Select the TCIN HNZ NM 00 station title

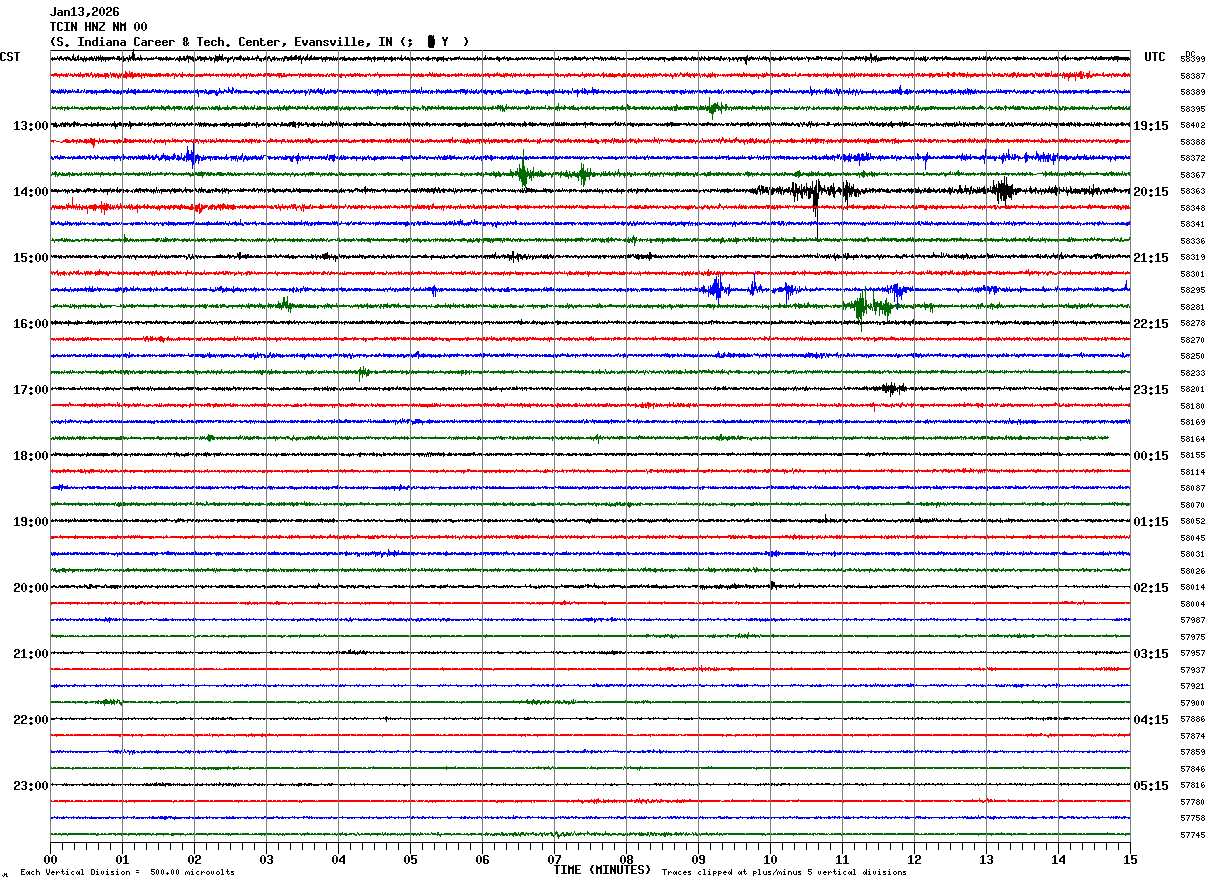[98, 27]
